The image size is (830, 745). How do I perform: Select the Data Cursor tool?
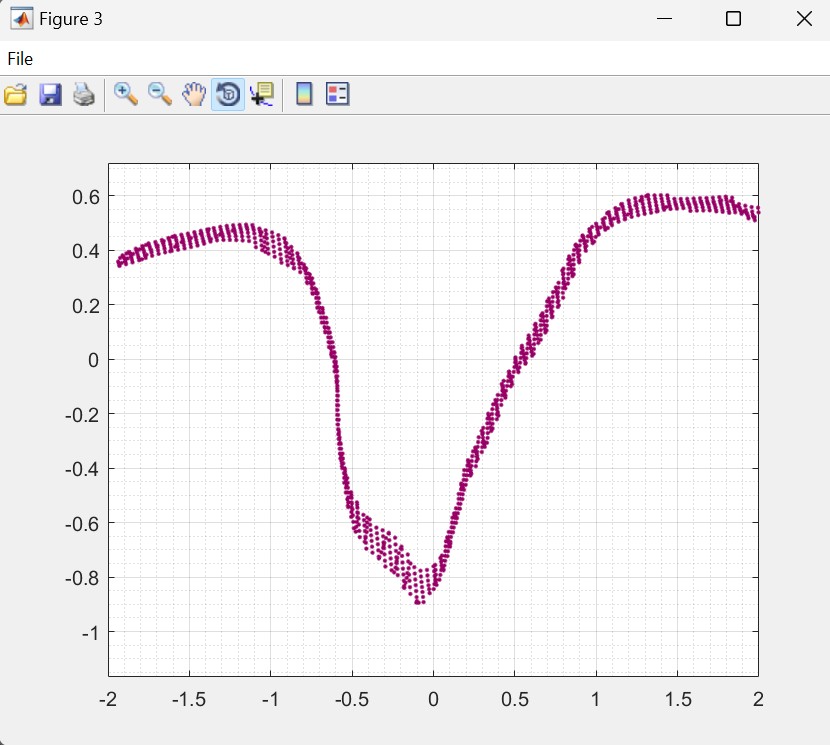(262, 95)
